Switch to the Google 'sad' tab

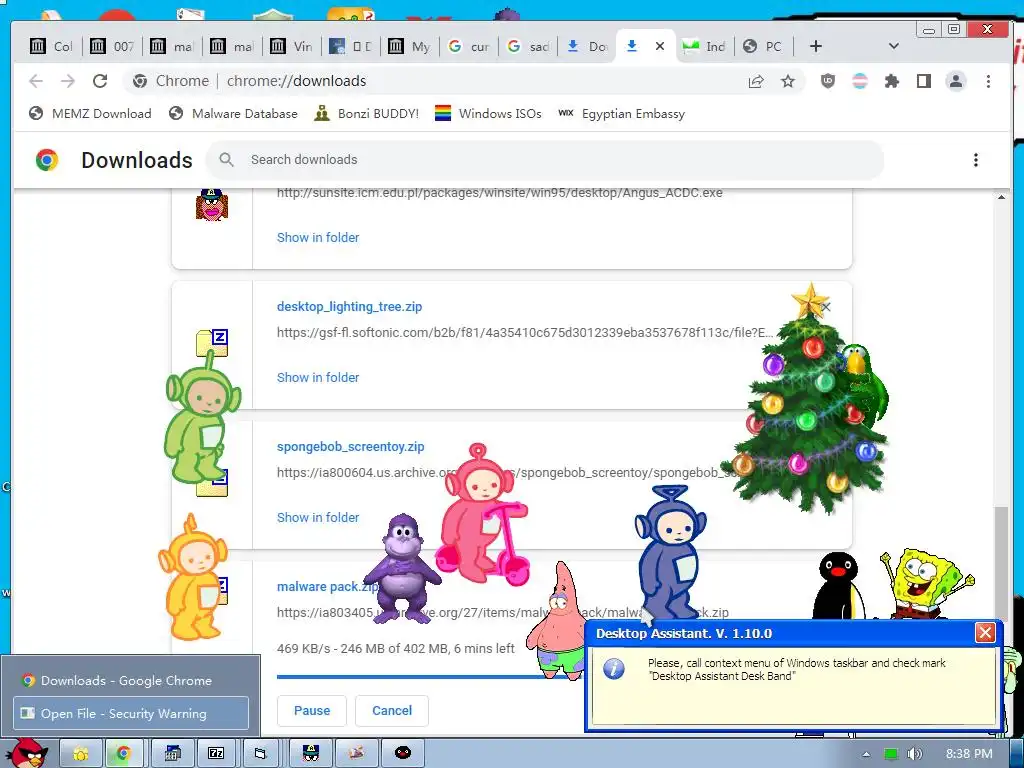528,46
